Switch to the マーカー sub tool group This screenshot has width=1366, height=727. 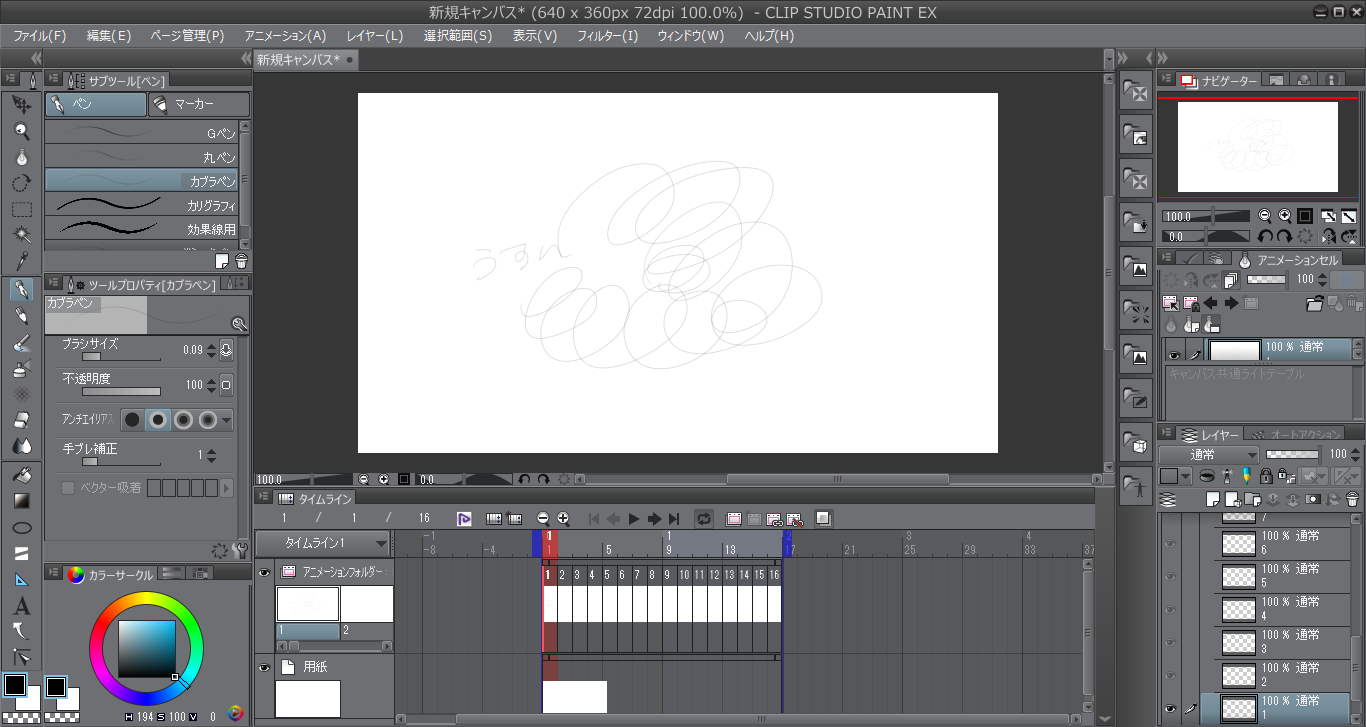coord(198,104)
